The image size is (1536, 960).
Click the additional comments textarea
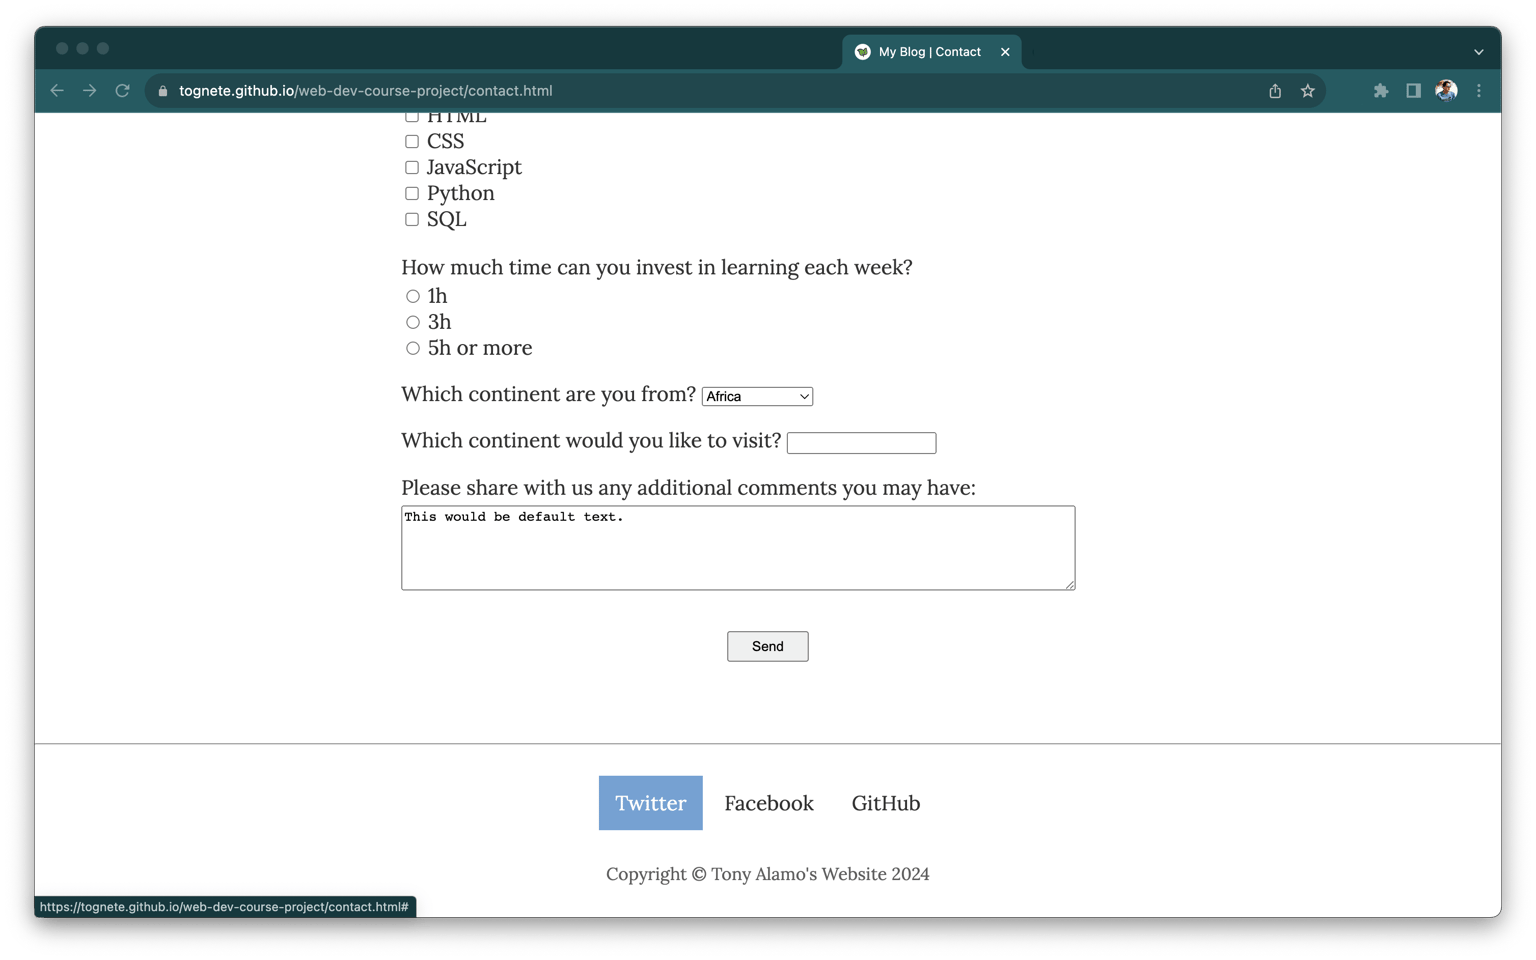tap(738, 548)
